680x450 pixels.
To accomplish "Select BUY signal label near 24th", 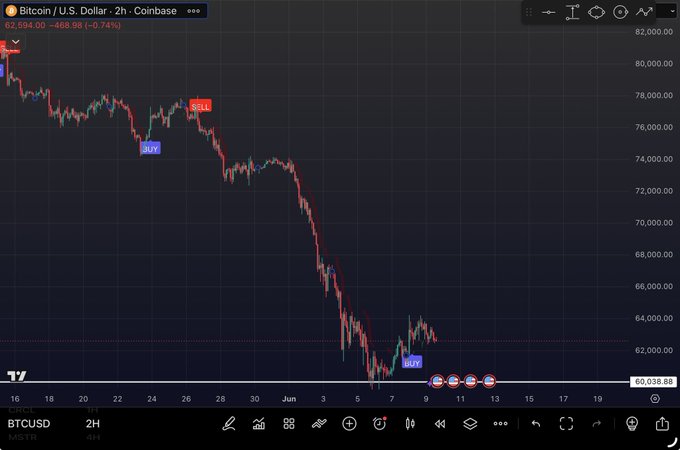I will click(150, 149).
